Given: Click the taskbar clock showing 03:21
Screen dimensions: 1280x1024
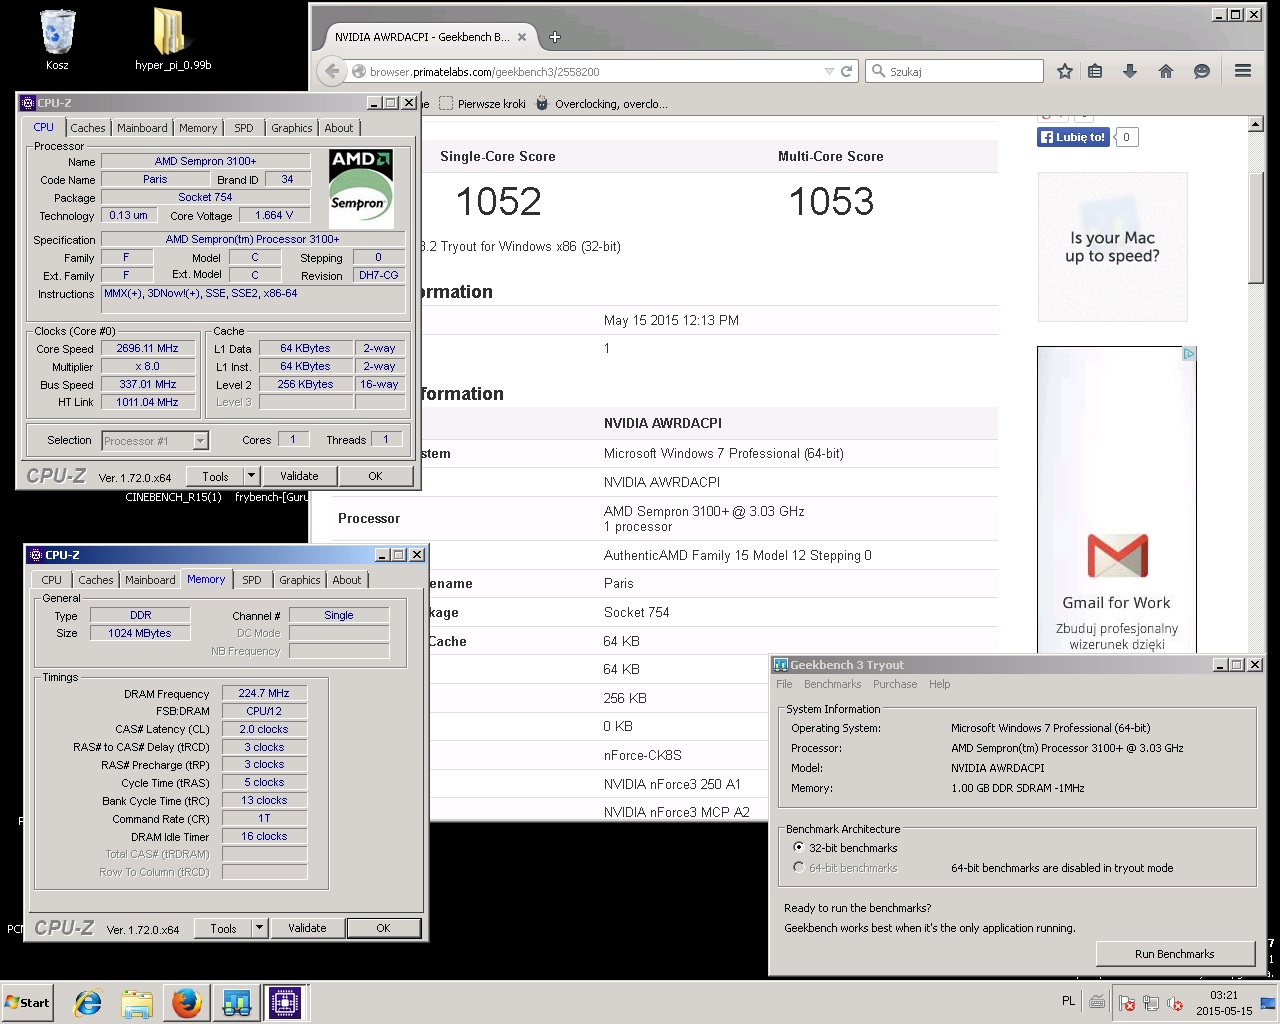Looking at the screenshot, I should click(x=1224, y=1003).
